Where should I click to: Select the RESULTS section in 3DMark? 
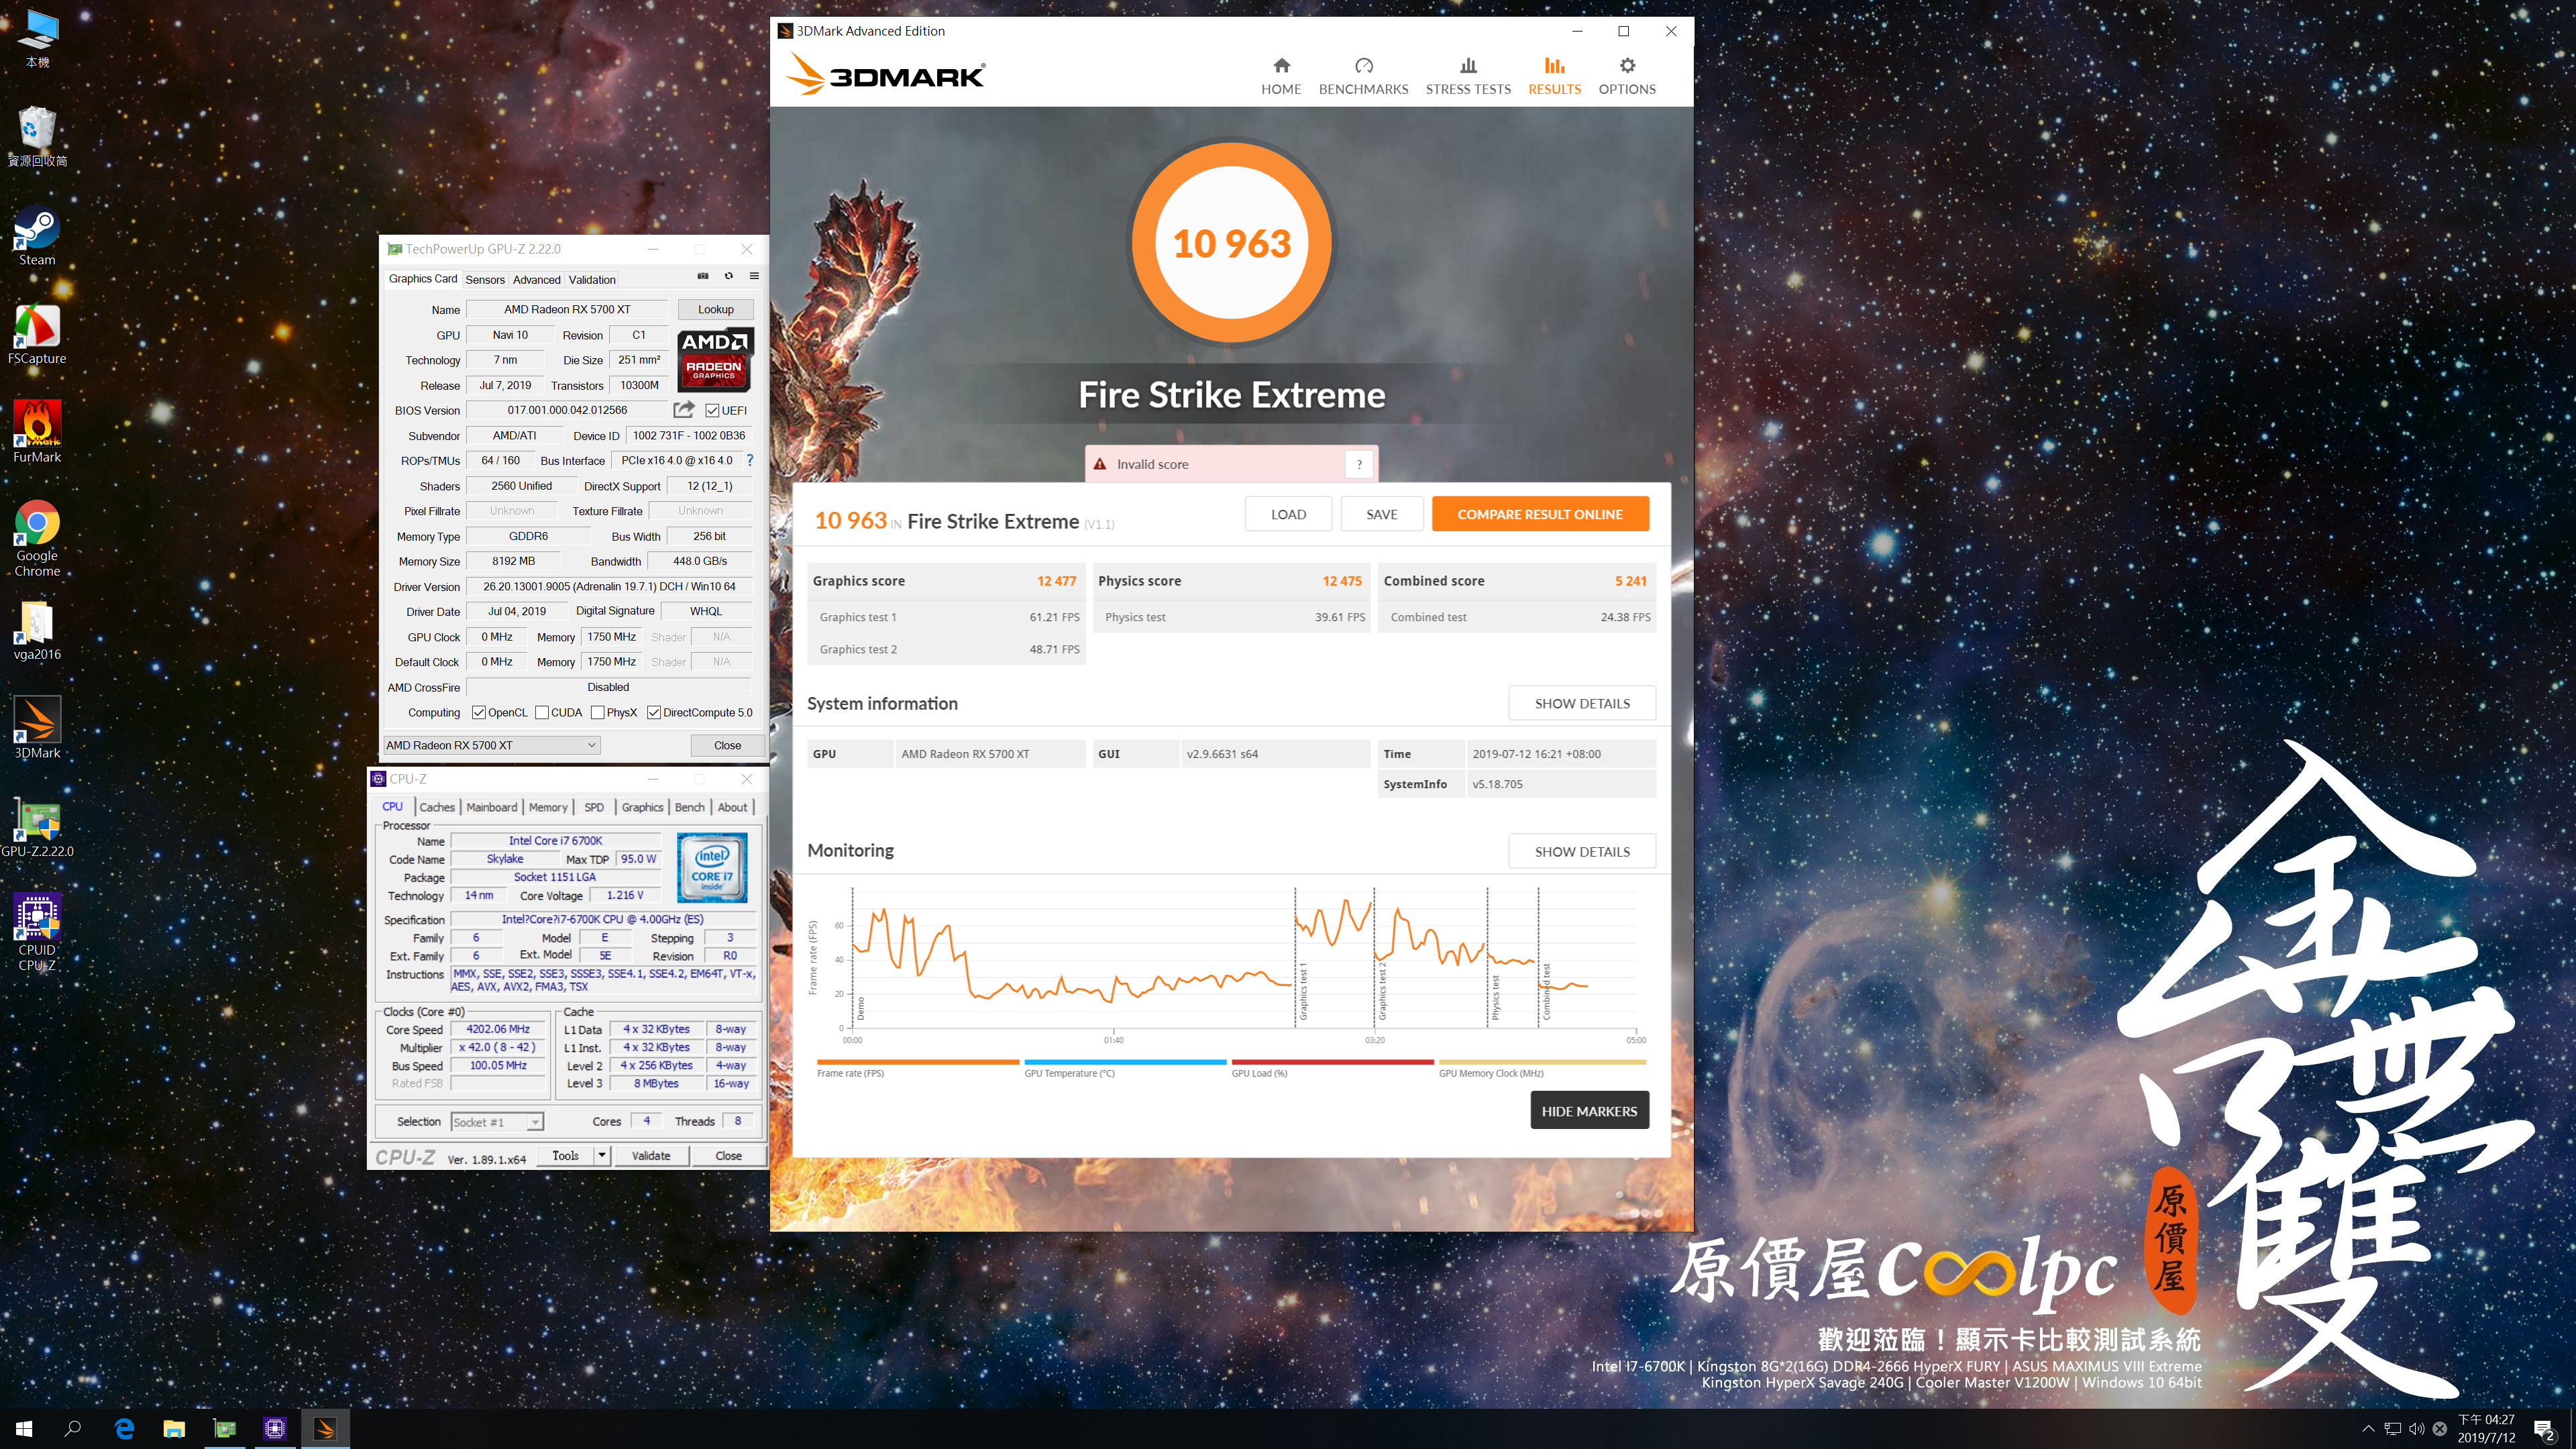tap(1554, 76)
